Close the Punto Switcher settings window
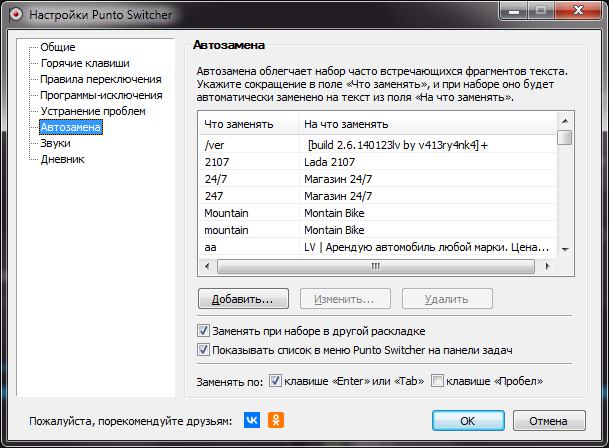 (x=579, y=10)
